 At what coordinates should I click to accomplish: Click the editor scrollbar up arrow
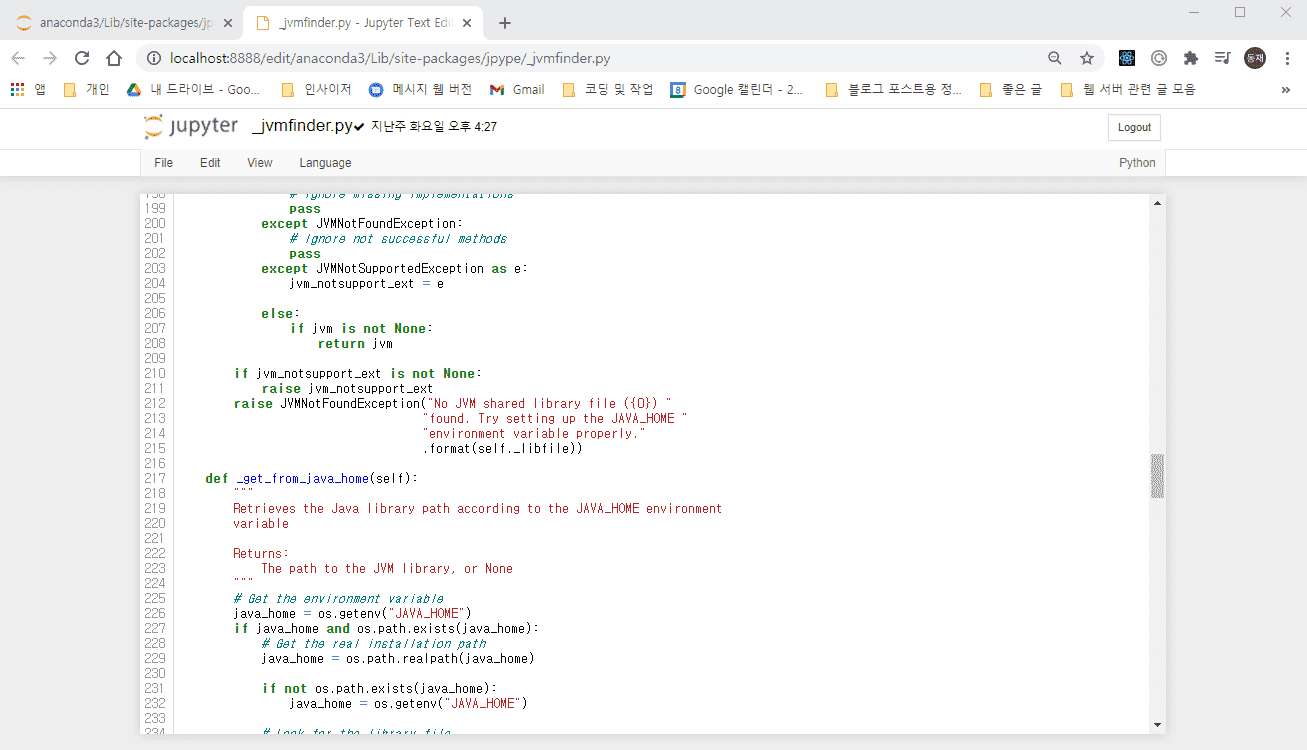1158,203
